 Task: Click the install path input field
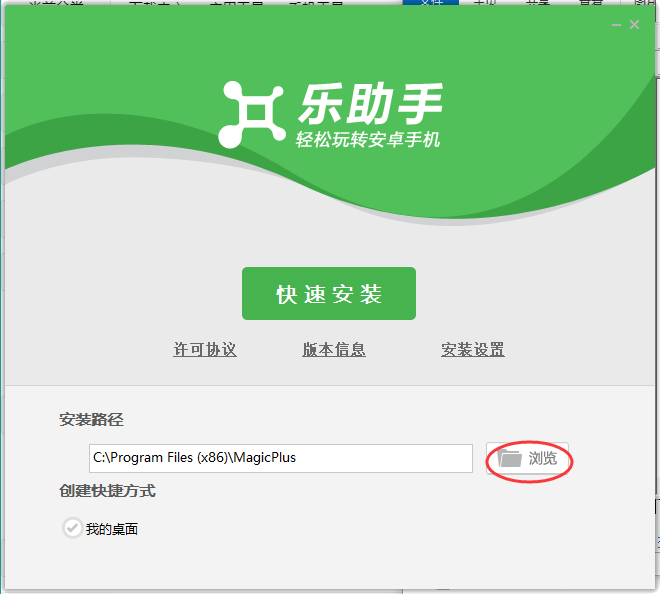tap(281, 458)
